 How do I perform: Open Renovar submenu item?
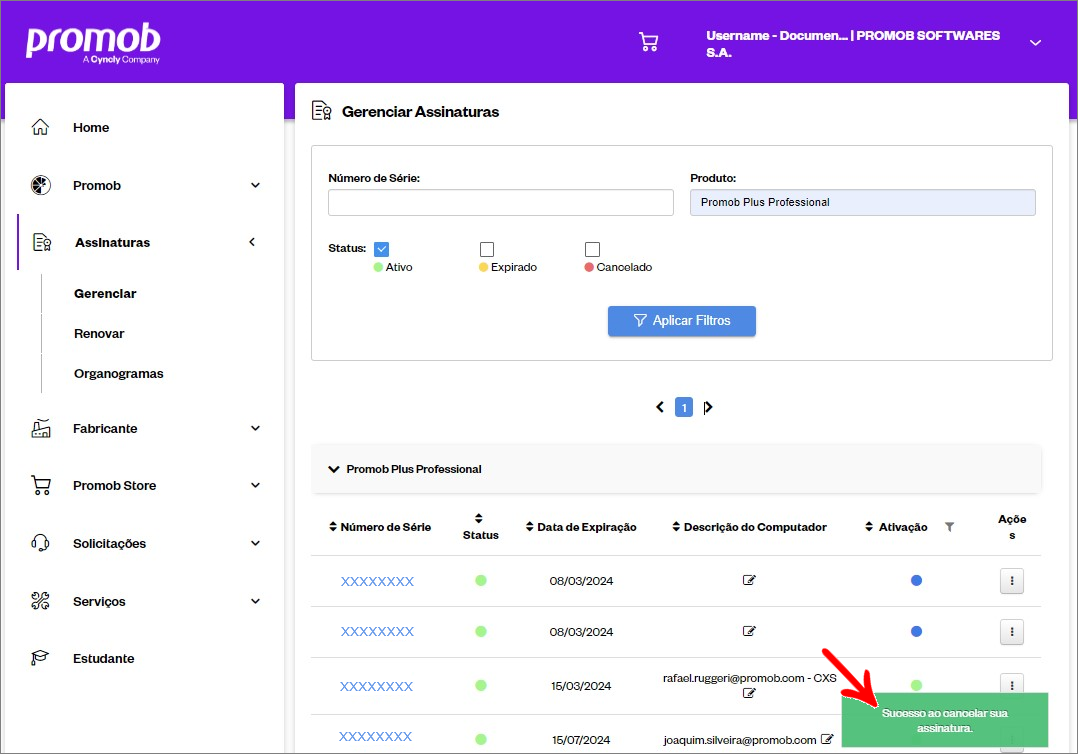tap(99, 333)
